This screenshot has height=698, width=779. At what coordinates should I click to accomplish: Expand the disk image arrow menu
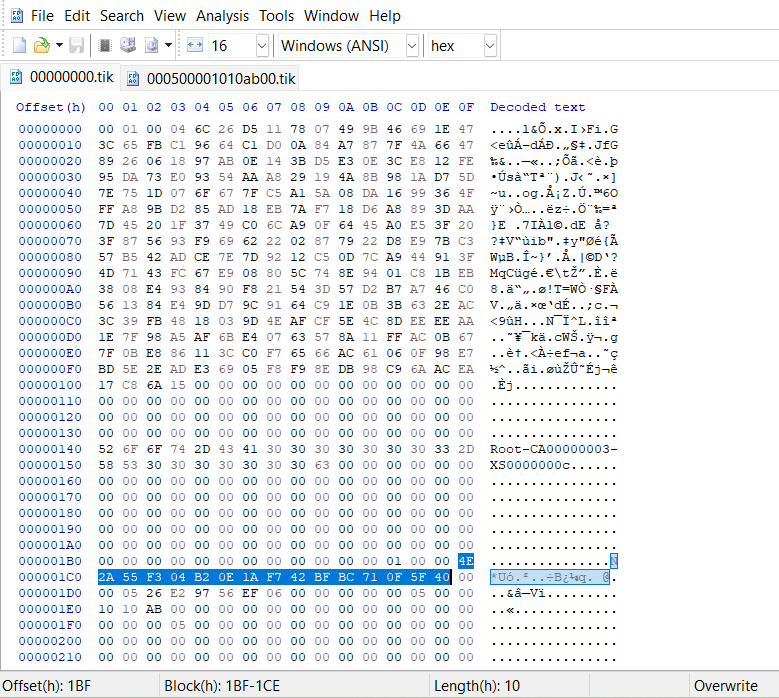pos(168,46)
